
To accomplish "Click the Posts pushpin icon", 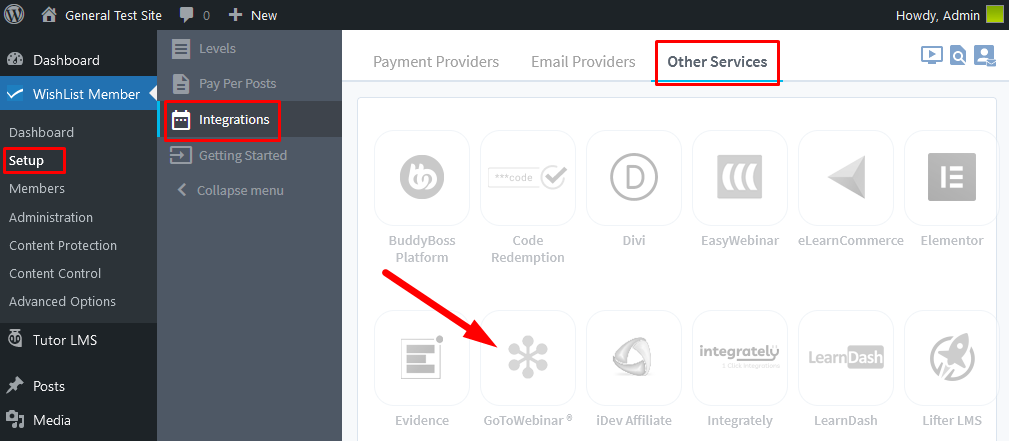I will (x=15, y=386).
